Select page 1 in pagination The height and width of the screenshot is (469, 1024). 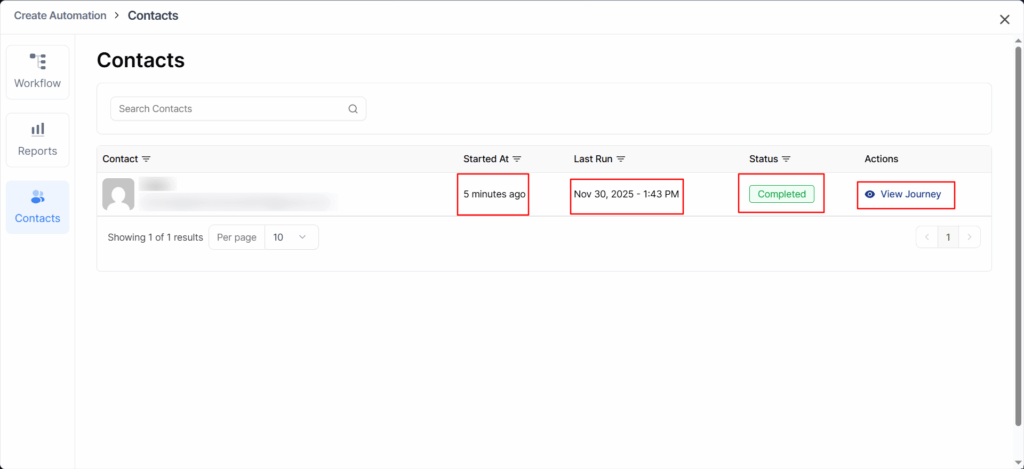click(x=948, y=237)
